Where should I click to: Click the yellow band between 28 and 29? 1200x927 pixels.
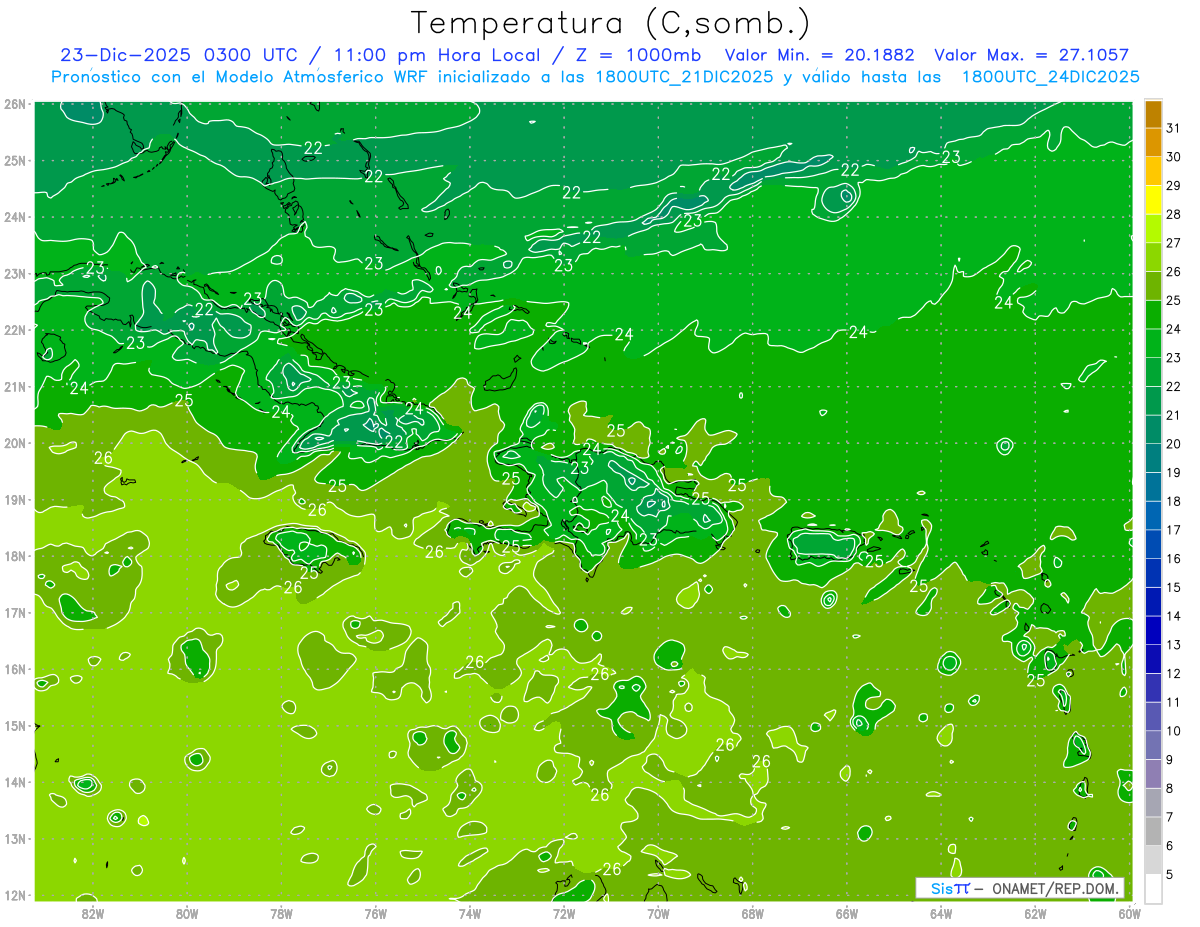pos(1153,200)
